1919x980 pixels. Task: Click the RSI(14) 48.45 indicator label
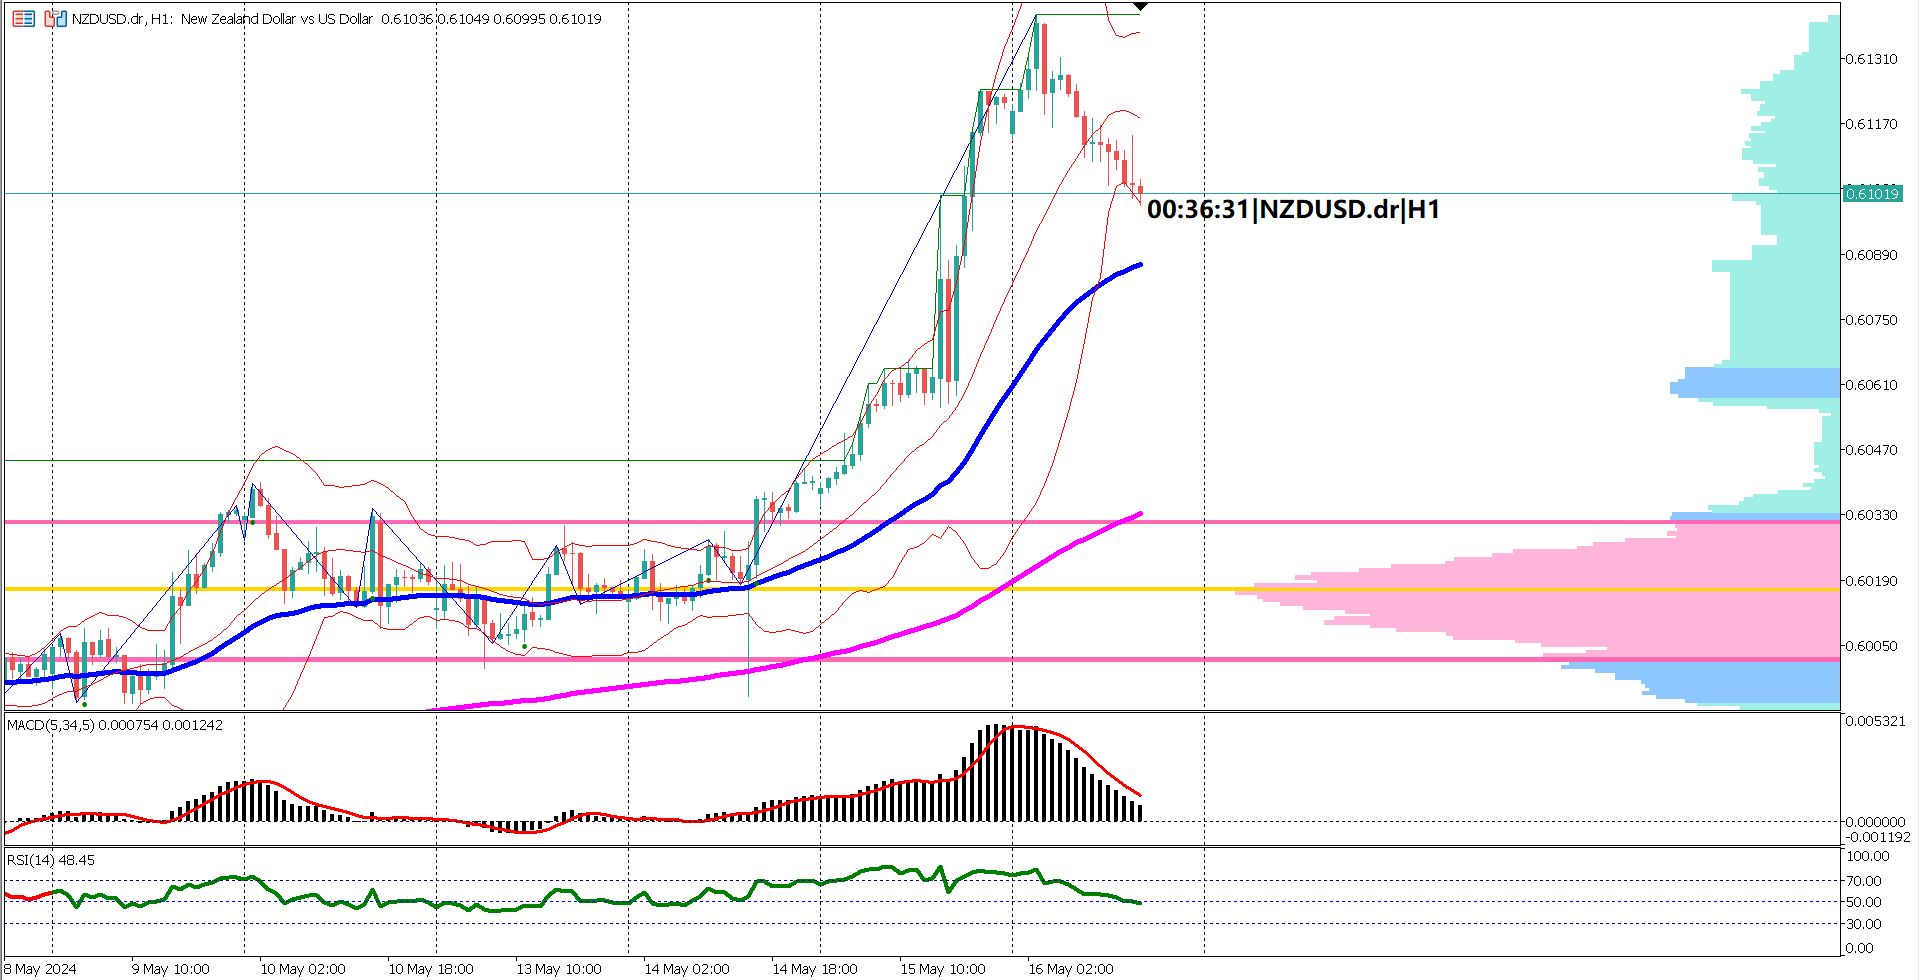coord(48,859)
